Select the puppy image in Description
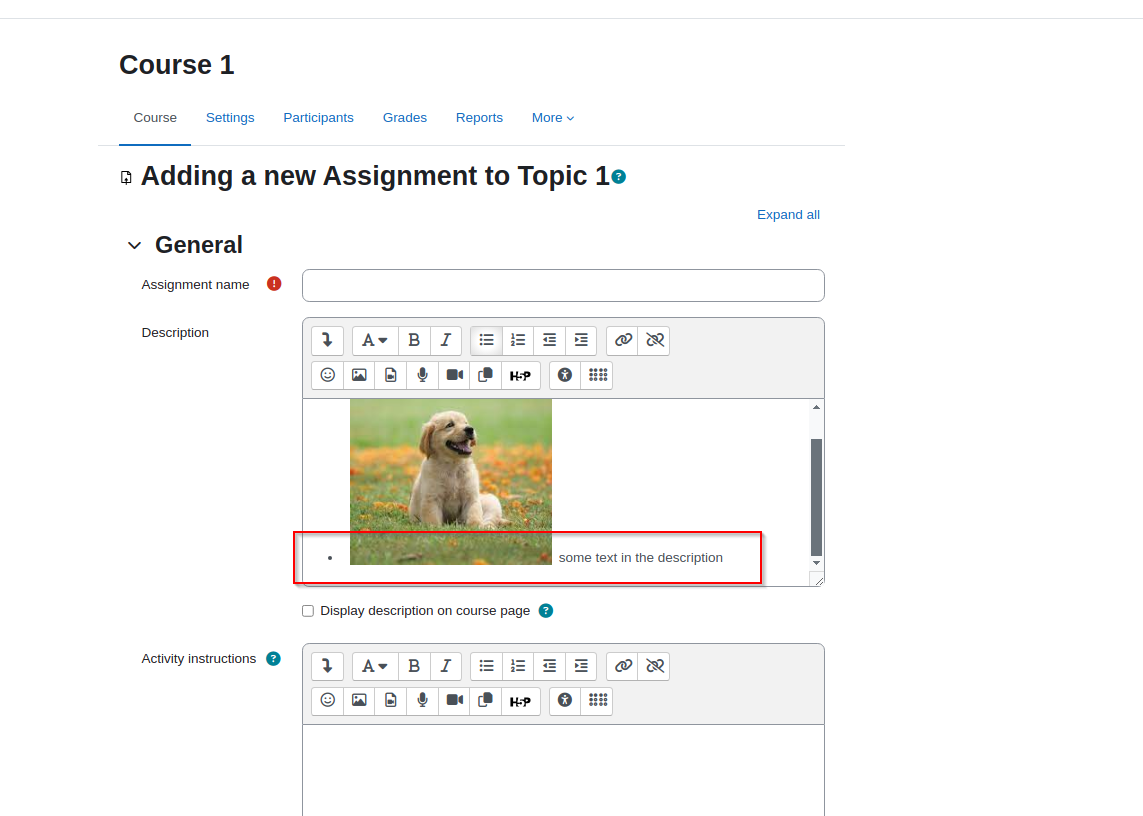Image resolution: width=1143 pixels, height=816 pixels. click(450, 481)
